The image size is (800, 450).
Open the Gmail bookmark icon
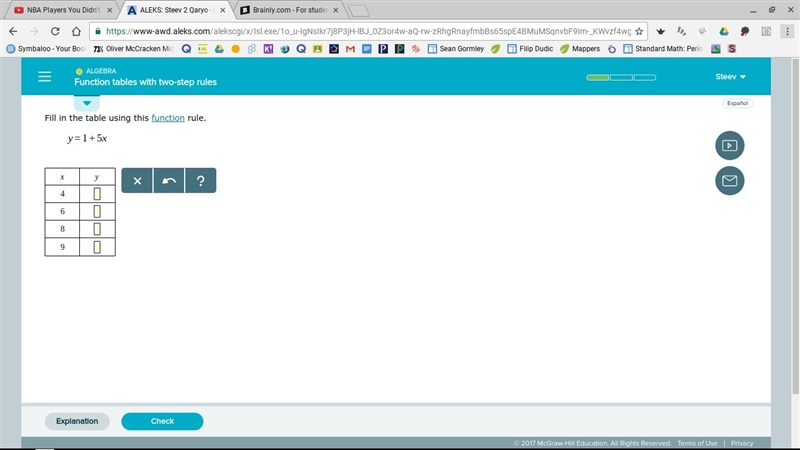coord(350,49)
